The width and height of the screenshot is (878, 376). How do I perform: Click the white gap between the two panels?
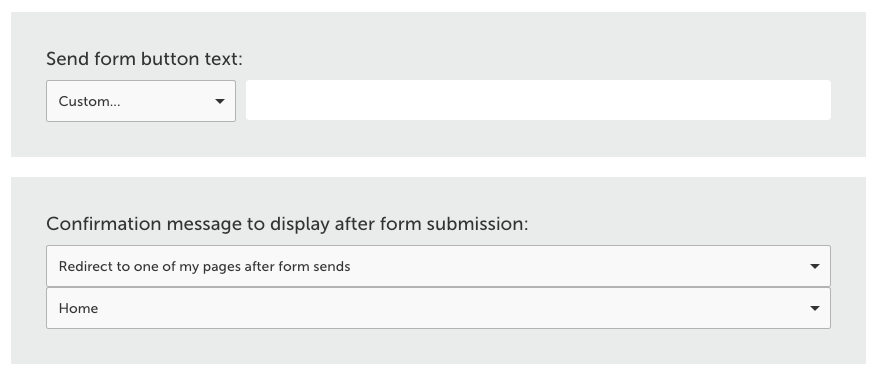pos(438,167)
